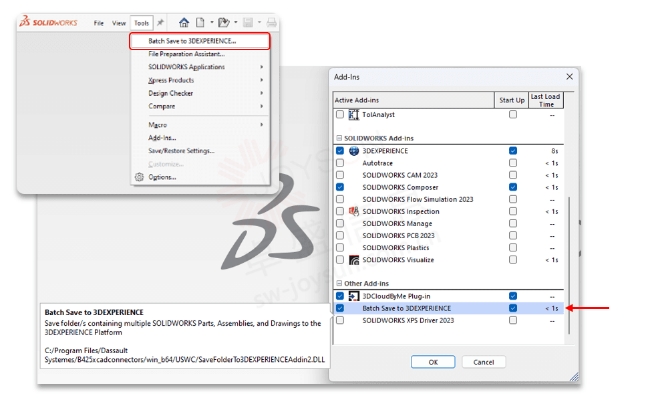Enable SOLIDWORKS Manage active checkbox
Image resolution: width=647 pixels, height=404 pixels.
click(x=340, y=223)
